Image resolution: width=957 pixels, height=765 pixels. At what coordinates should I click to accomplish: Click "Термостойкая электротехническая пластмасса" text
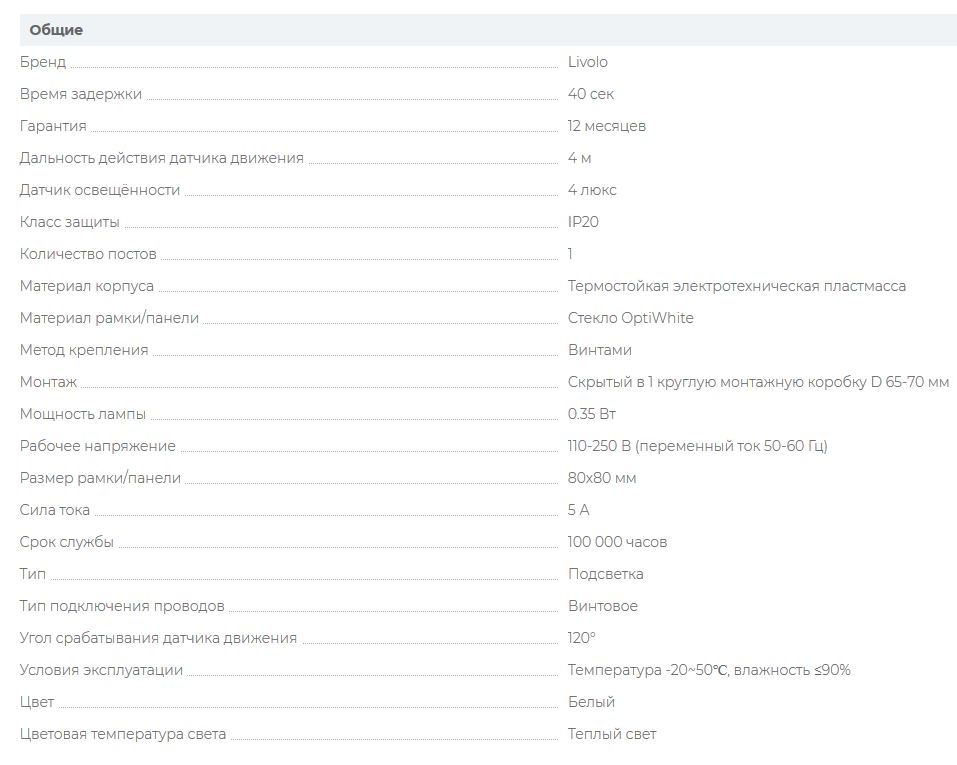(737, 286)
